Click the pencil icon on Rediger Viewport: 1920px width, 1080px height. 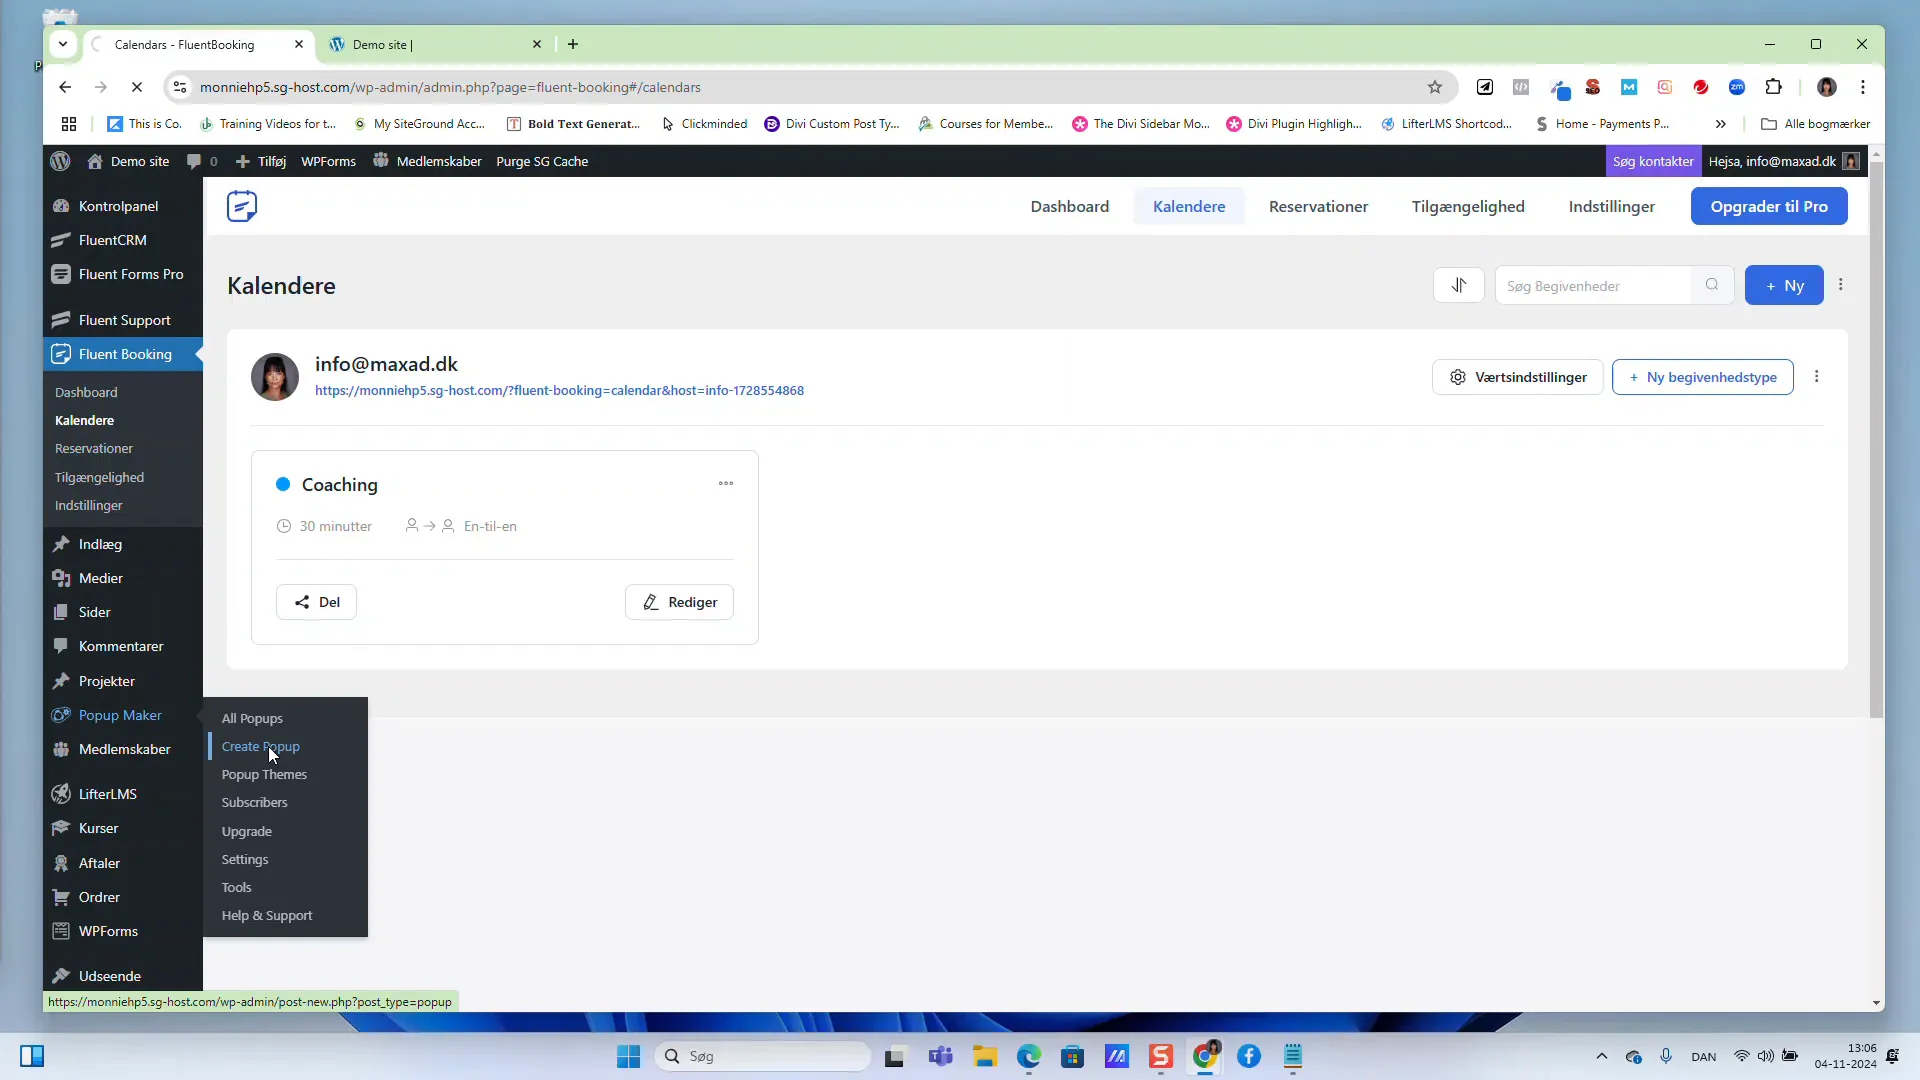point(651,602)
